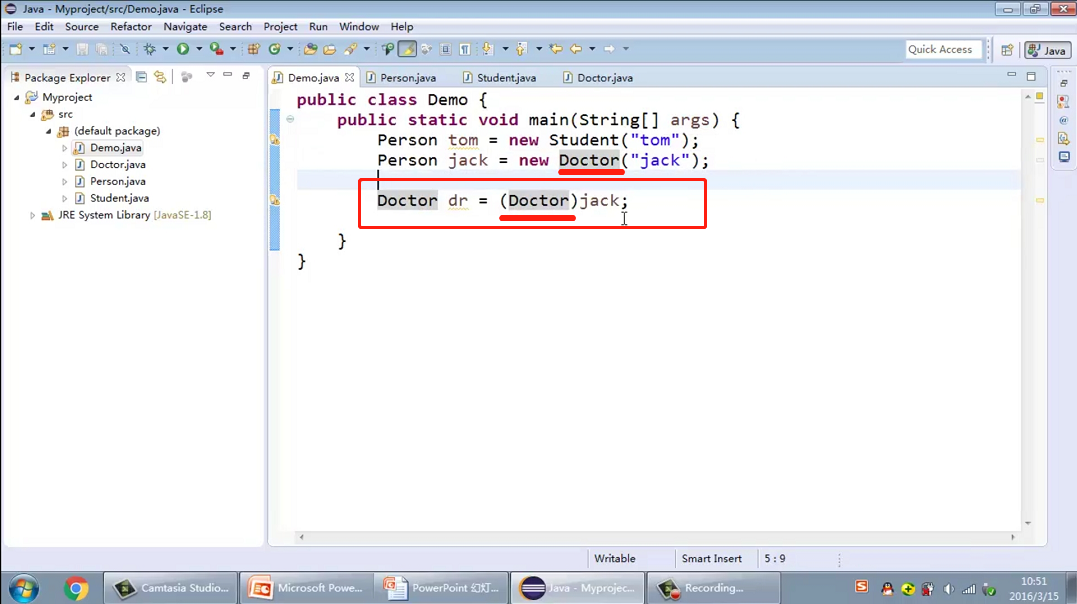Viewport: 1077px width, 604px height.
Task: Select Student.java in Package Explorer
Action: pos(119,198)
